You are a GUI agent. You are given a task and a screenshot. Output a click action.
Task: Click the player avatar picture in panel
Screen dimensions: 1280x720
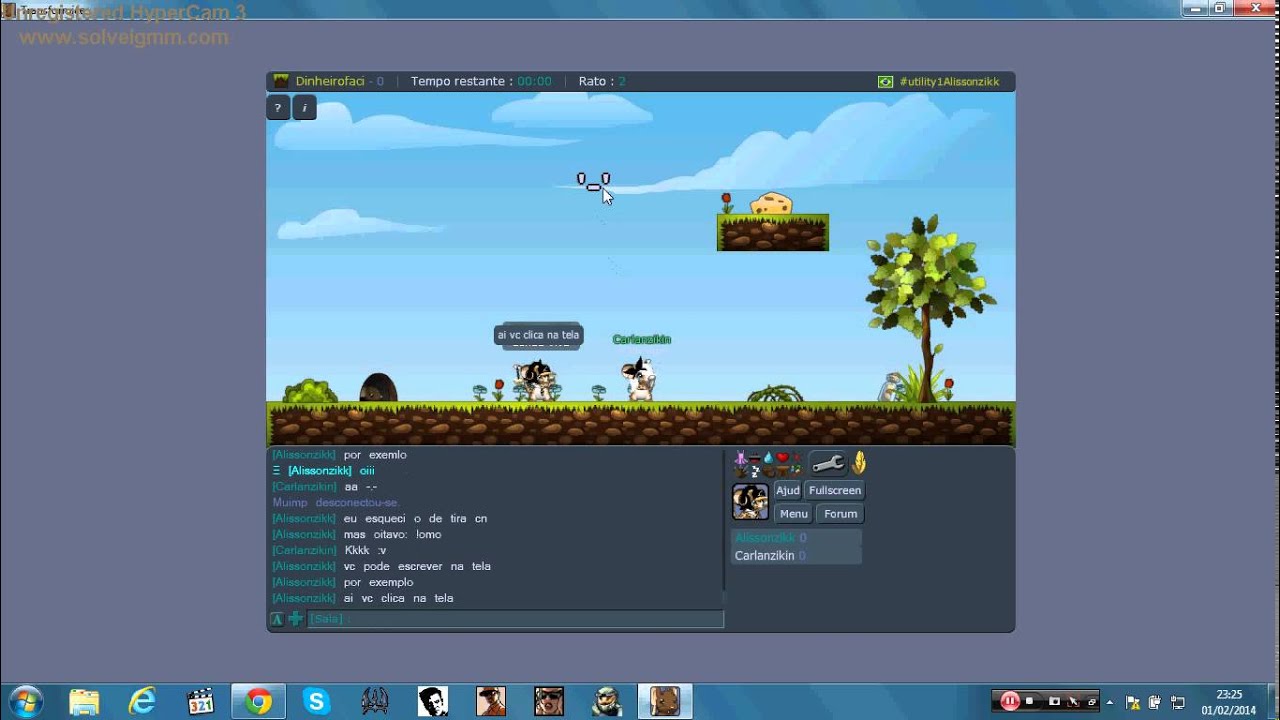tap(750, 502)
